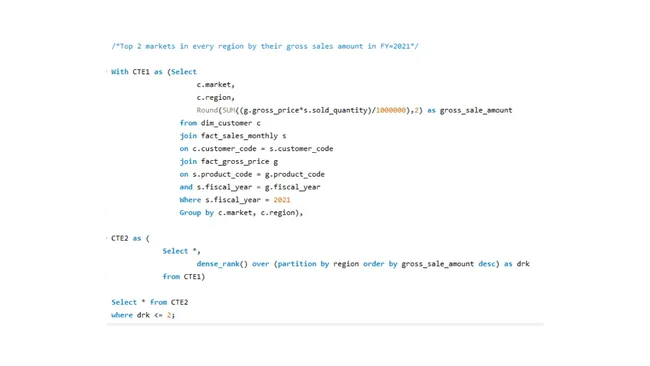Click the 'Group by c.market, c.region),' line
Screen dimensions: 650x366
[x=241, y=213]
